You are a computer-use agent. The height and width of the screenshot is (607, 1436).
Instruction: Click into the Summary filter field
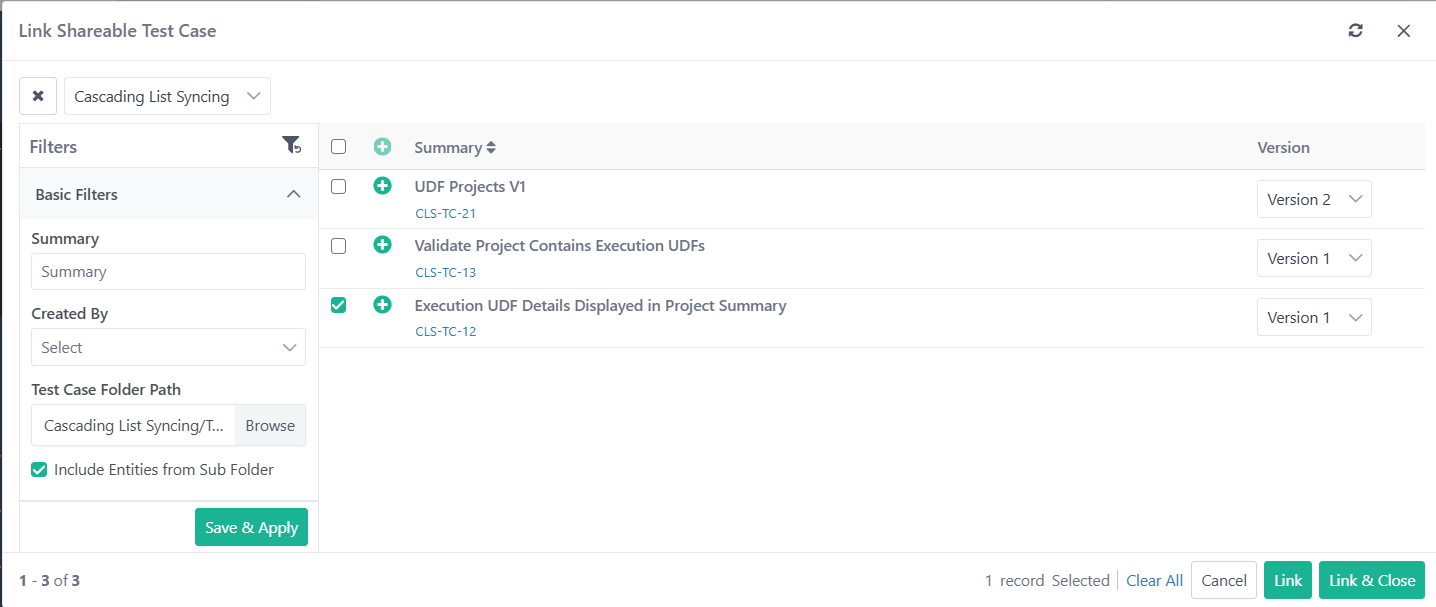(x=168, y=271)
